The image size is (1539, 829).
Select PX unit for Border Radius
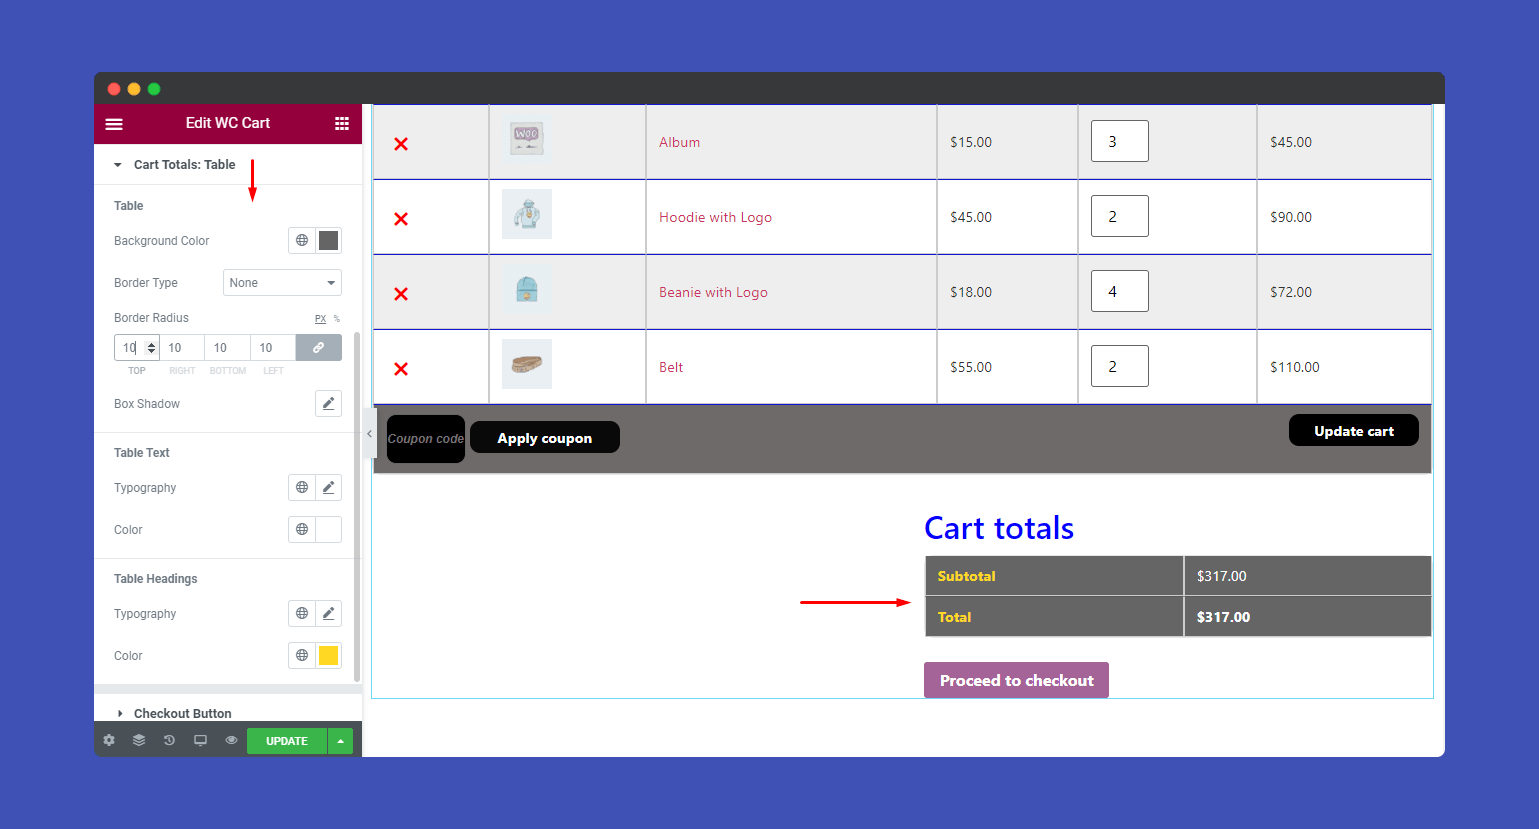(x=320, y=319)
